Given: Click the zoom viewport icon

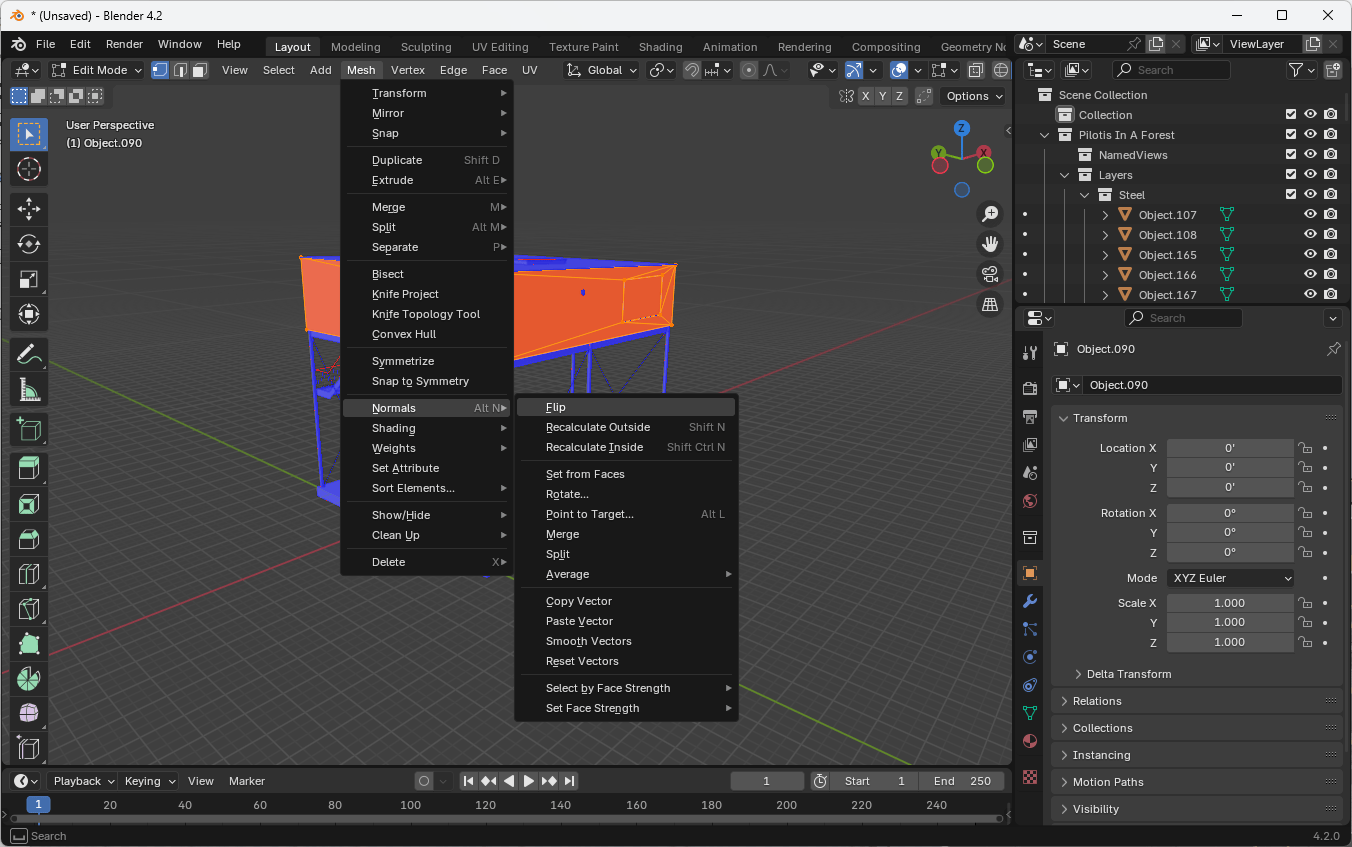Looking at the screenshot, I should [990, 214].
